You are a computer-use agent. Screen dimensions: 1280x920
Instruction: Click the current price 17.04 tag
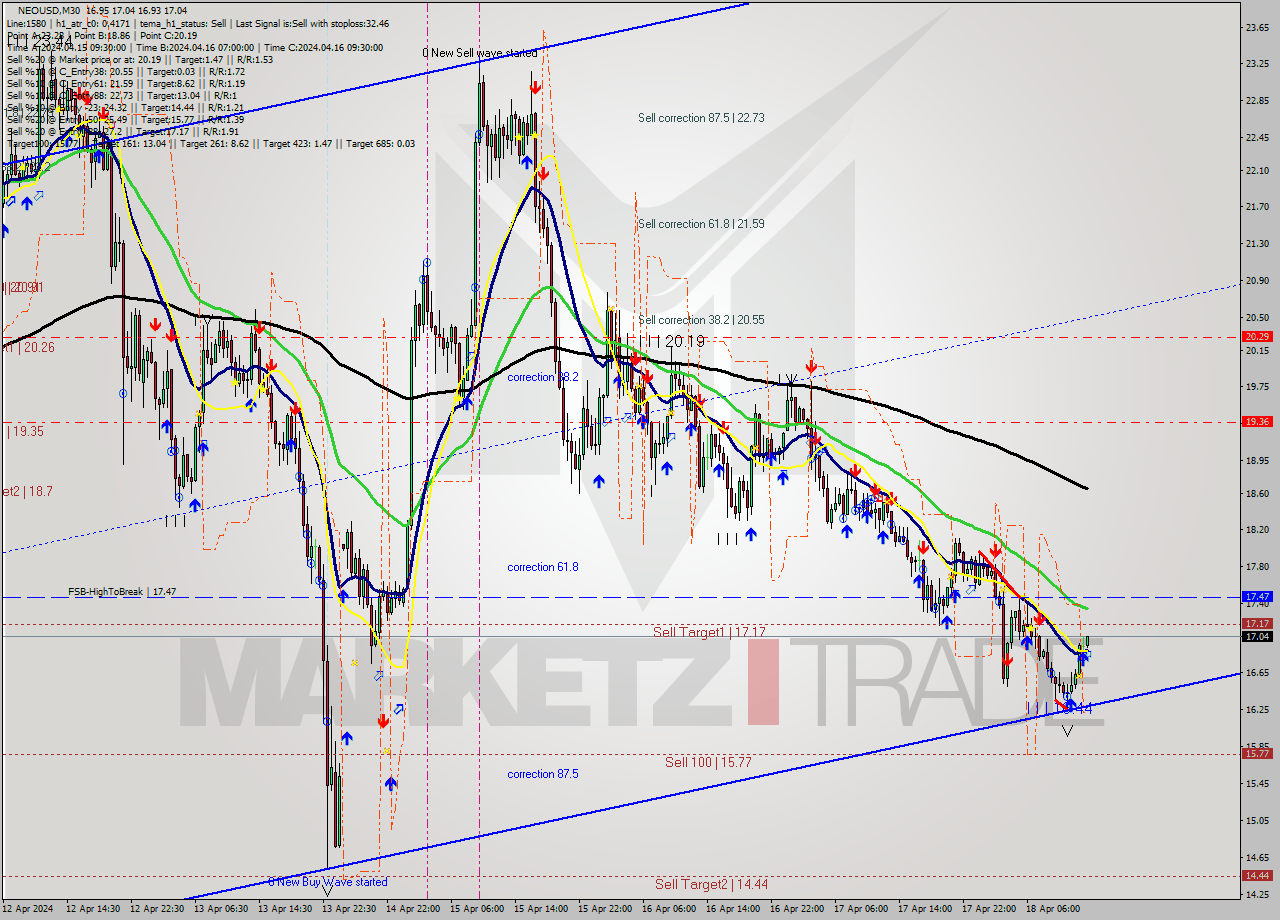click(x=1257, y=636)
